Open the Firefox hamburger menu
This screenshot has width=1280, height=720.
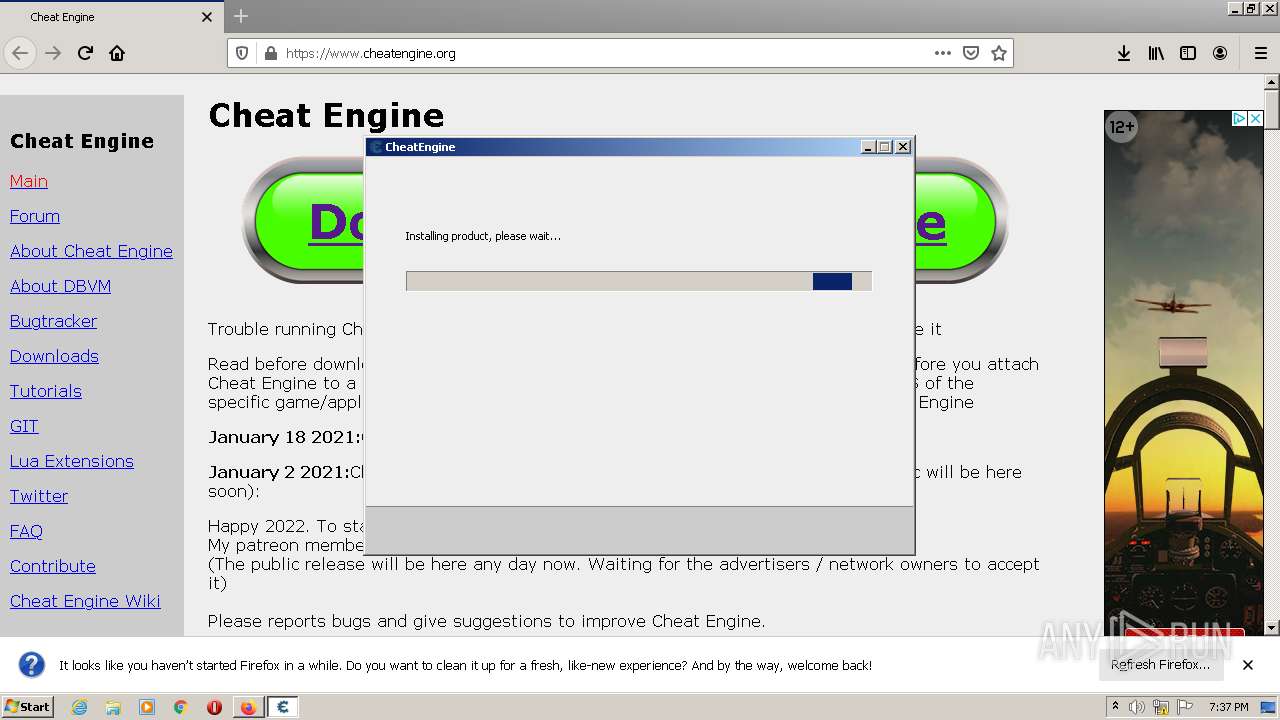1261,53
